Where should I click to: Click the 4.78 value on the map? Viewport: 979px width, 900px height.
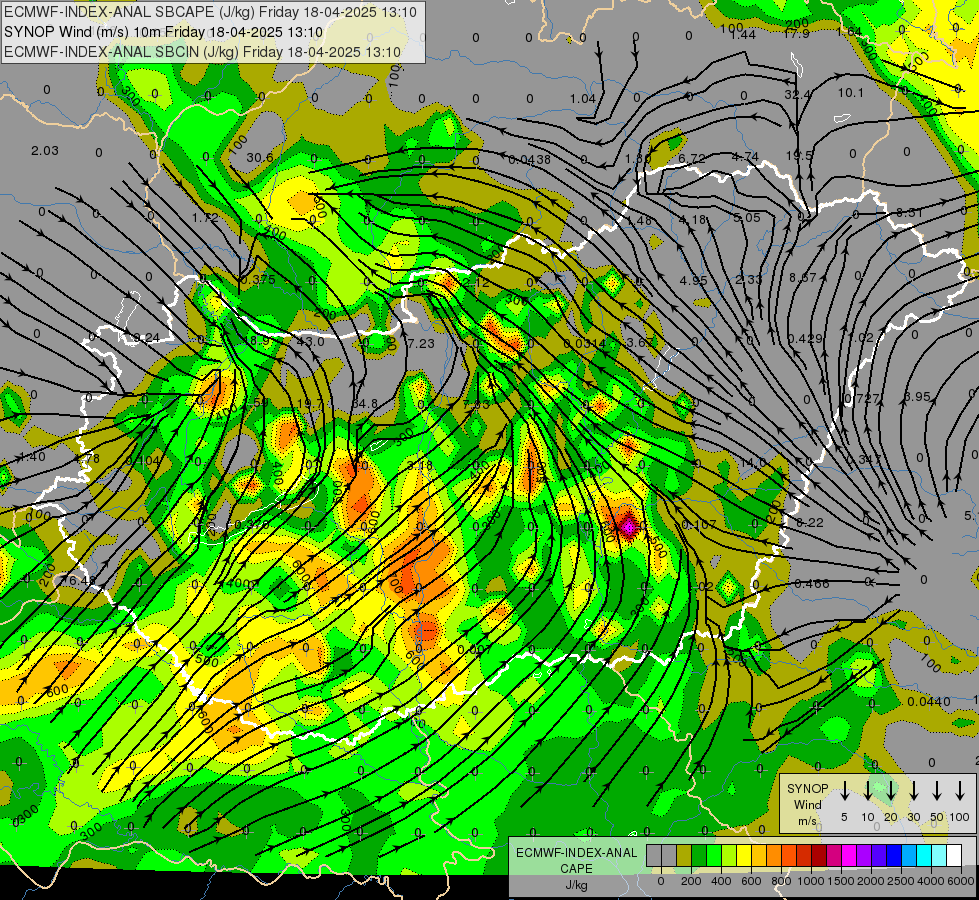click(87, 459)
